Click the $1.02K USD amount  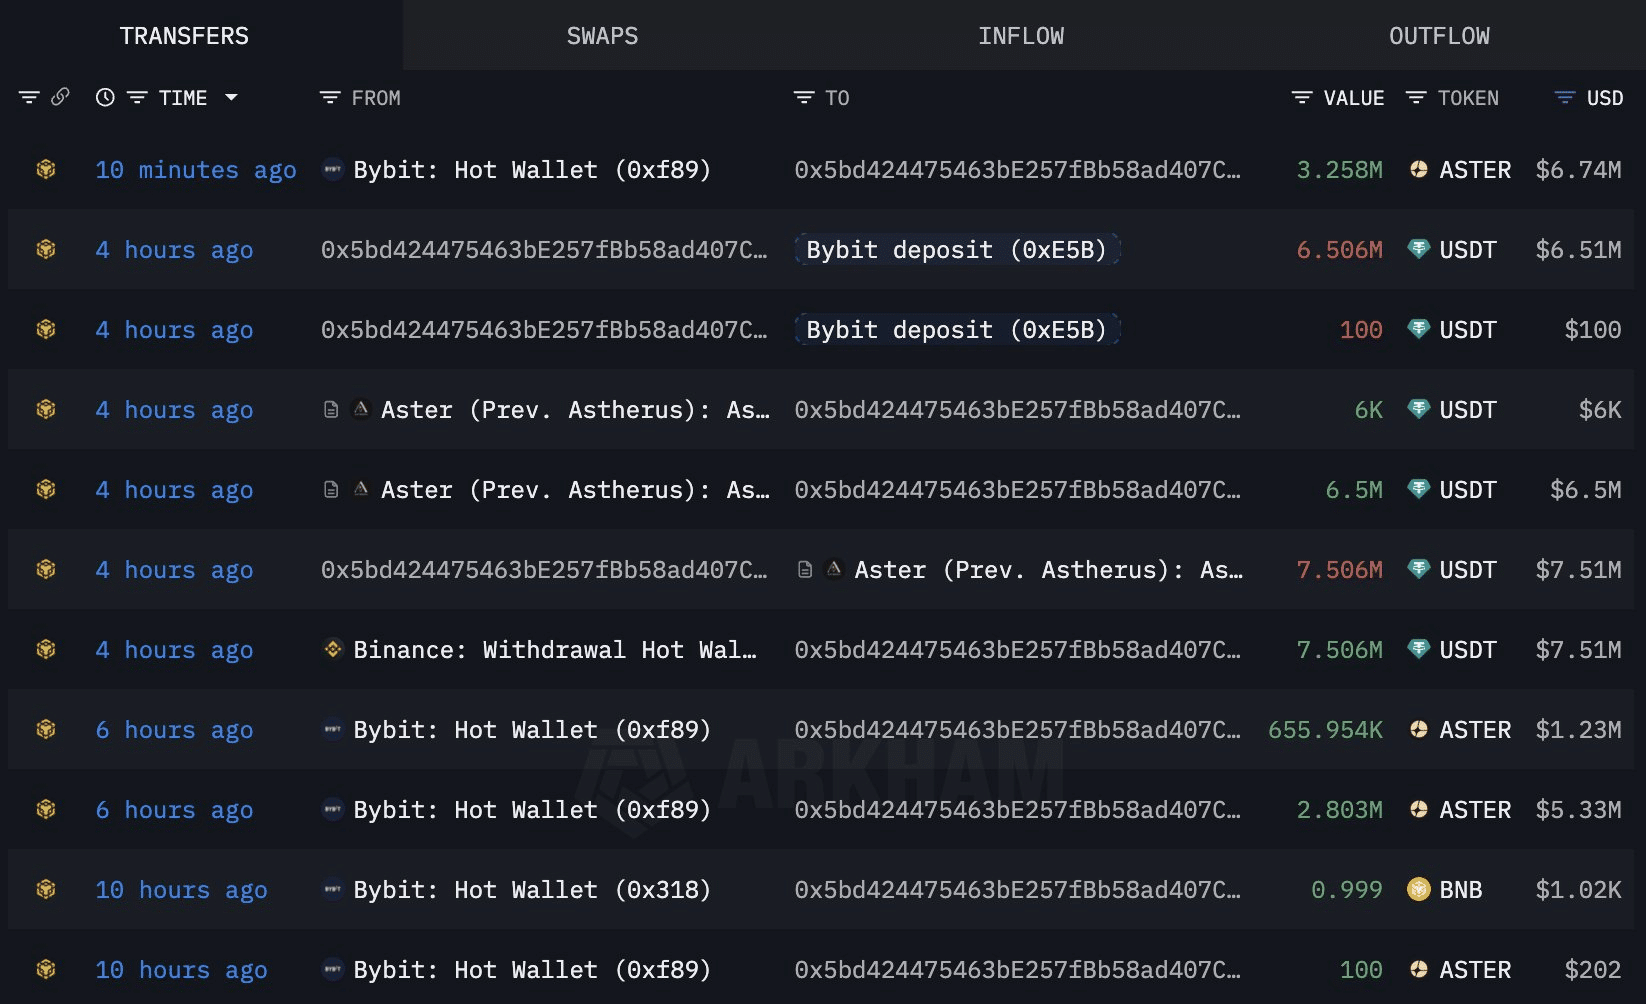1579,890
